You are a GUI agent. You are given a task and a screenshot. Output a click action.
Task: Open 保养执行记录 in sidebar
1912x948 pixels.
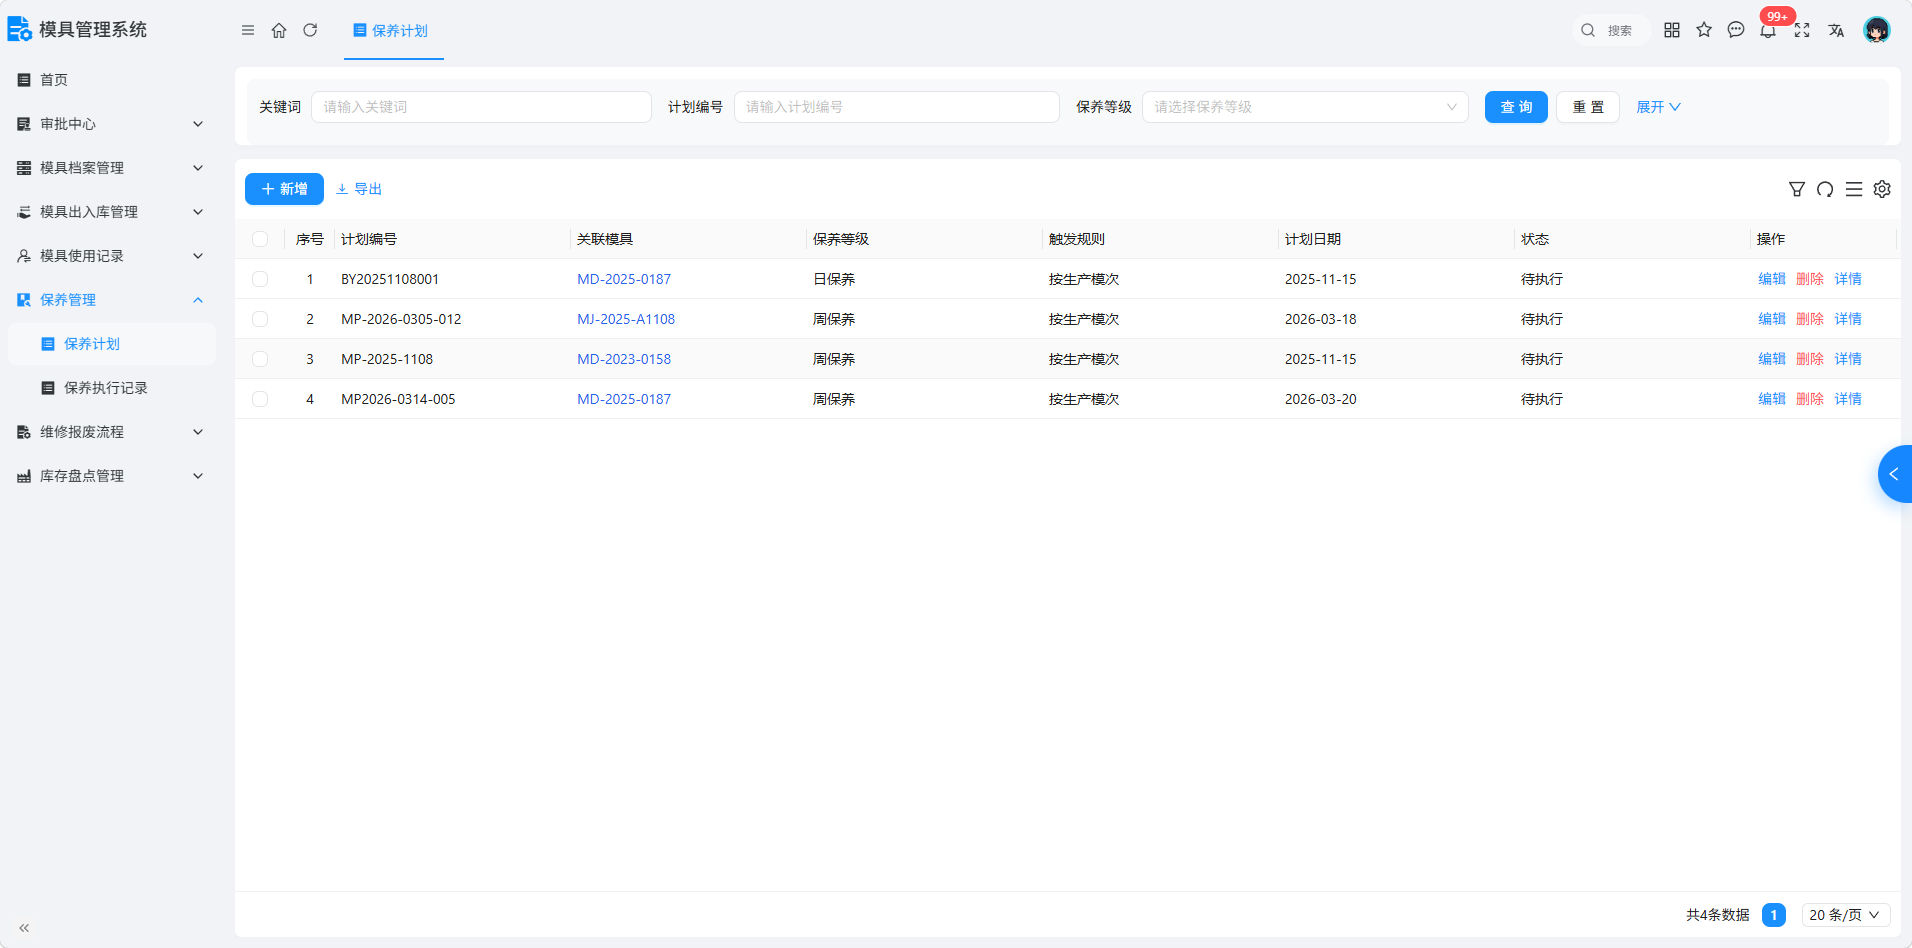coord(110,388)
